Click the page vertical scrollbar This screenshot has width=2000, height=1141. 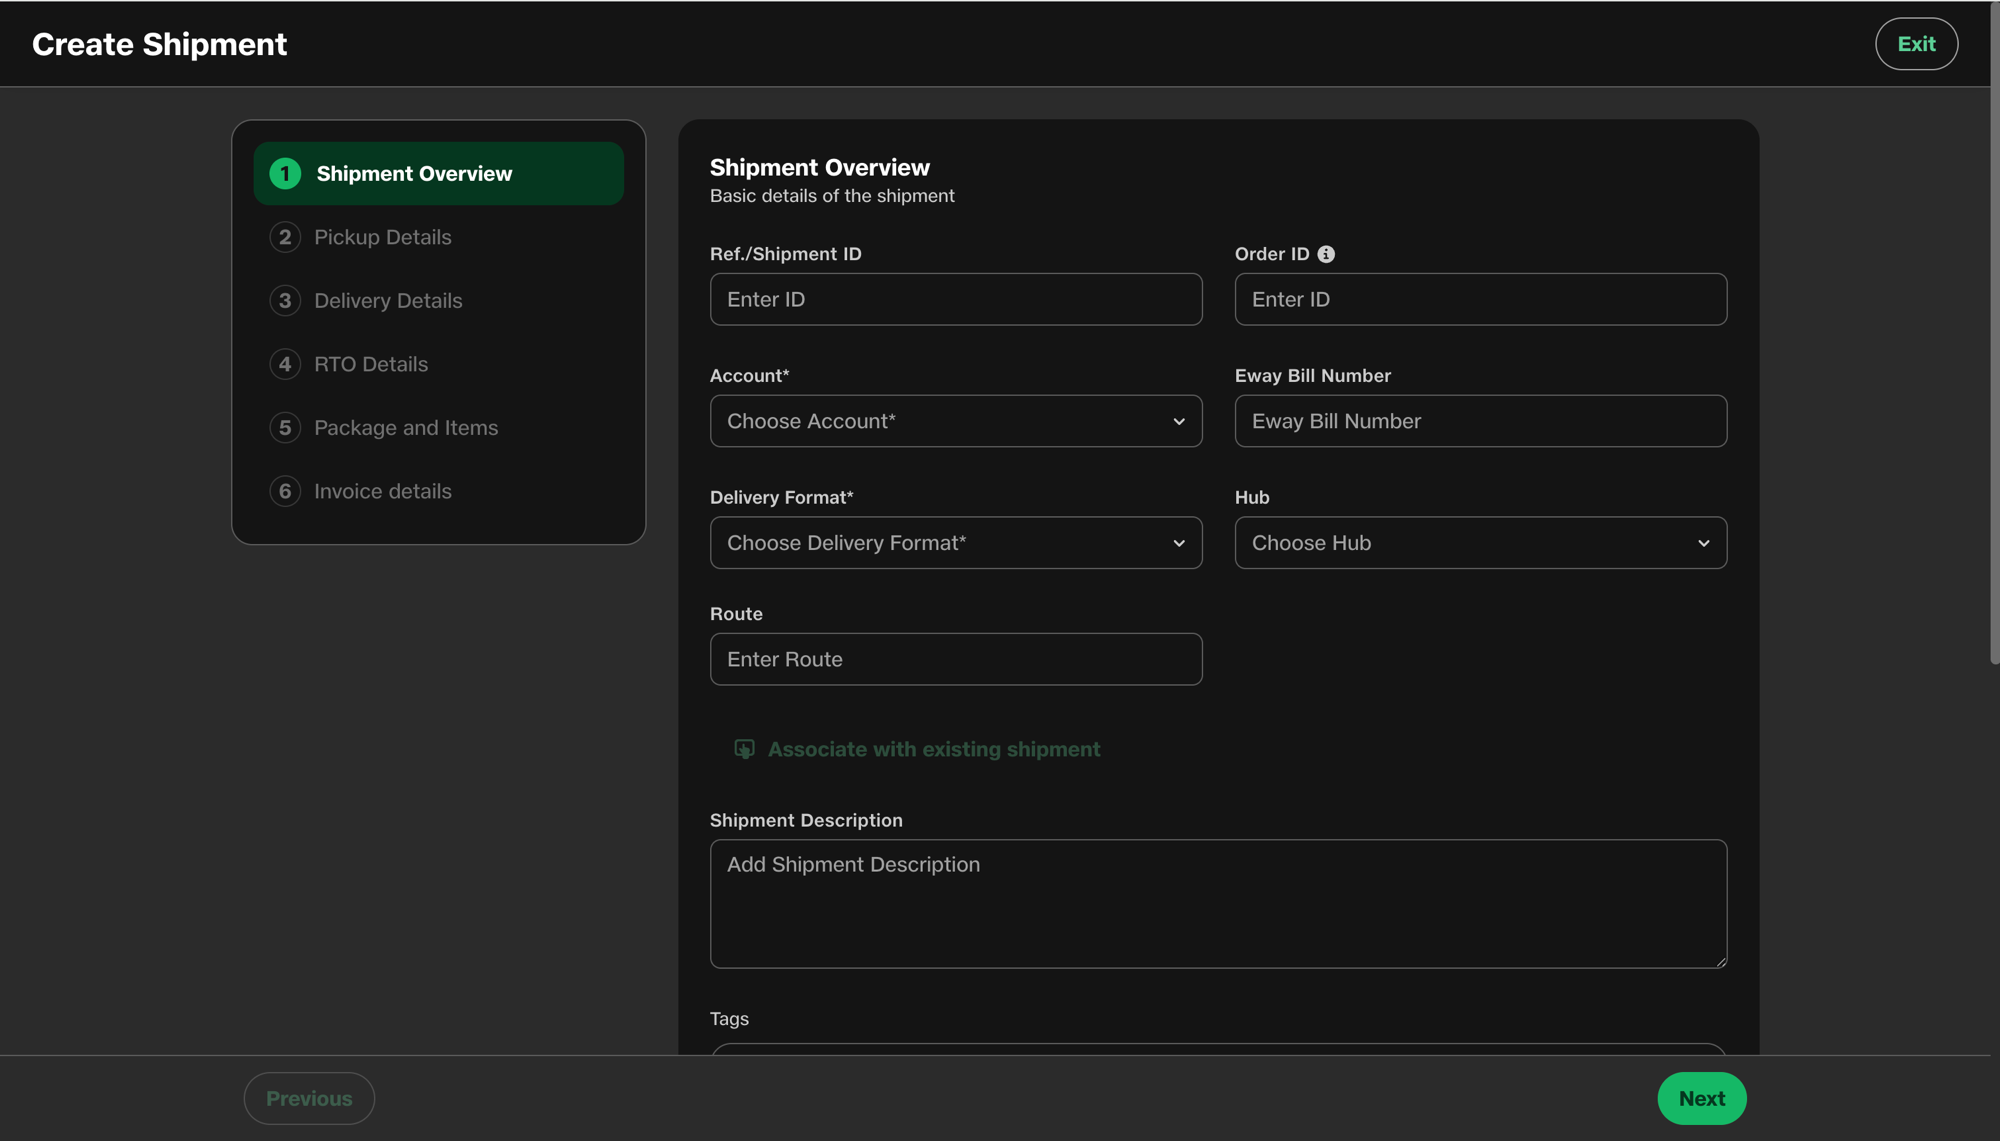coord(1994,333)
